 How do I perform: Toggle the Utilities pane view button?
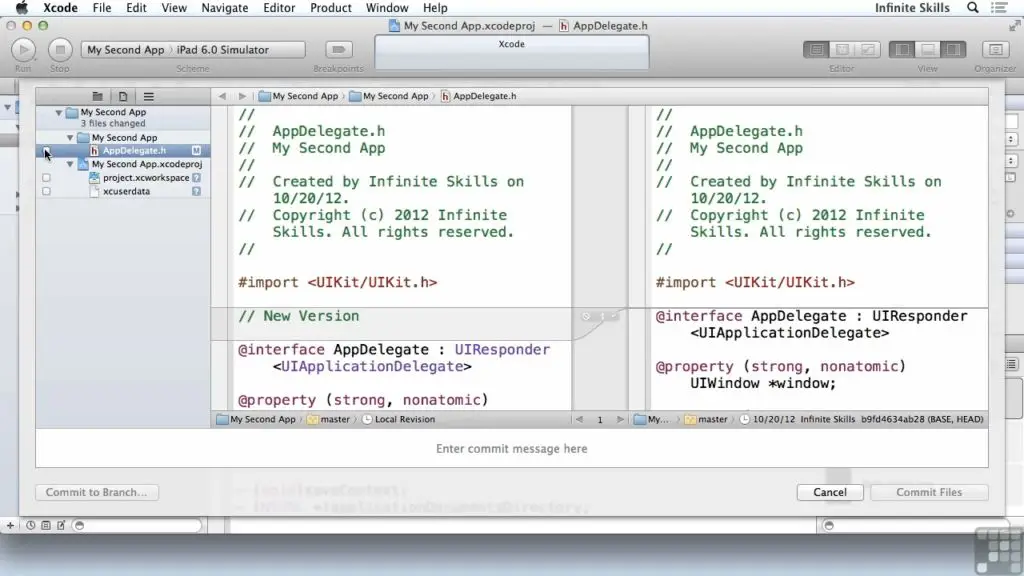click(953, 50)
